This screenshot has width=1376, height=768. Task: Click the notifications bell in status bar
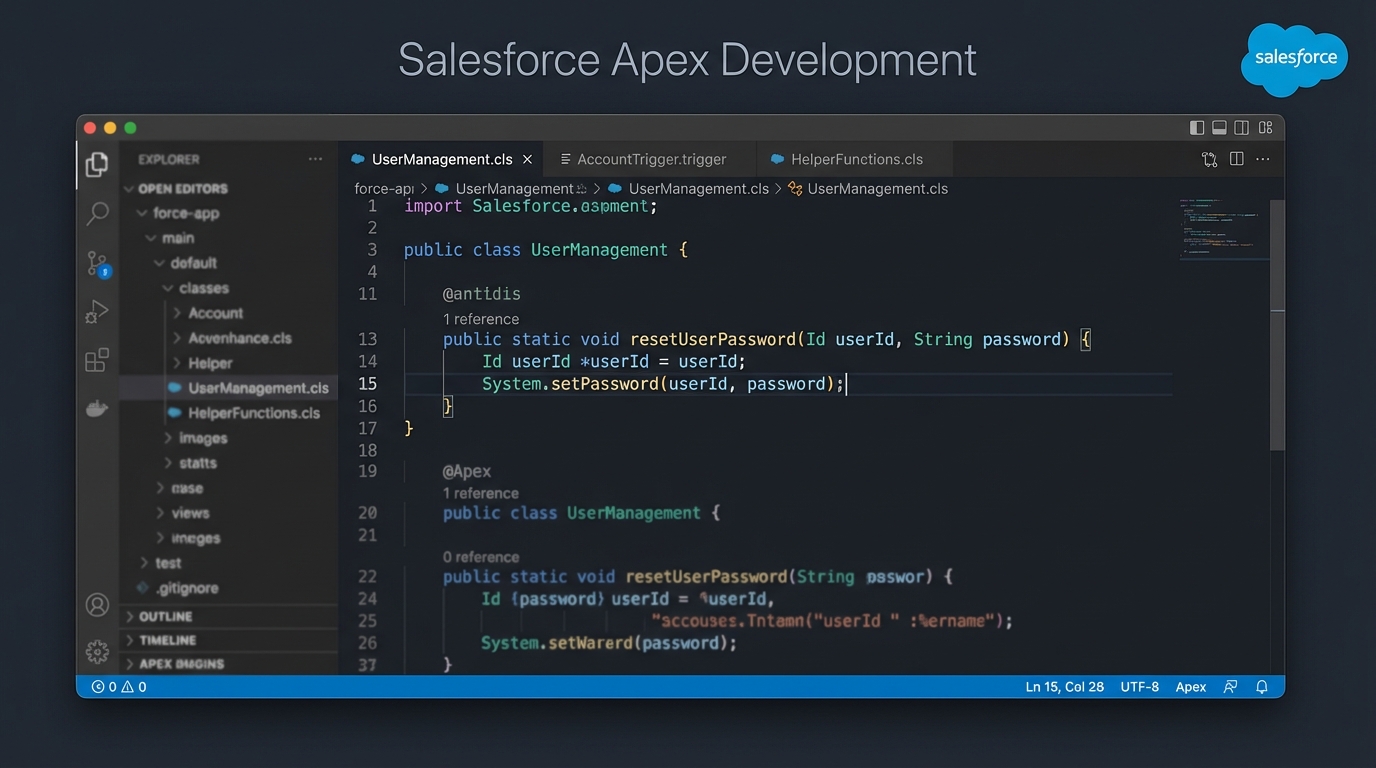(x=1262, y=687)
